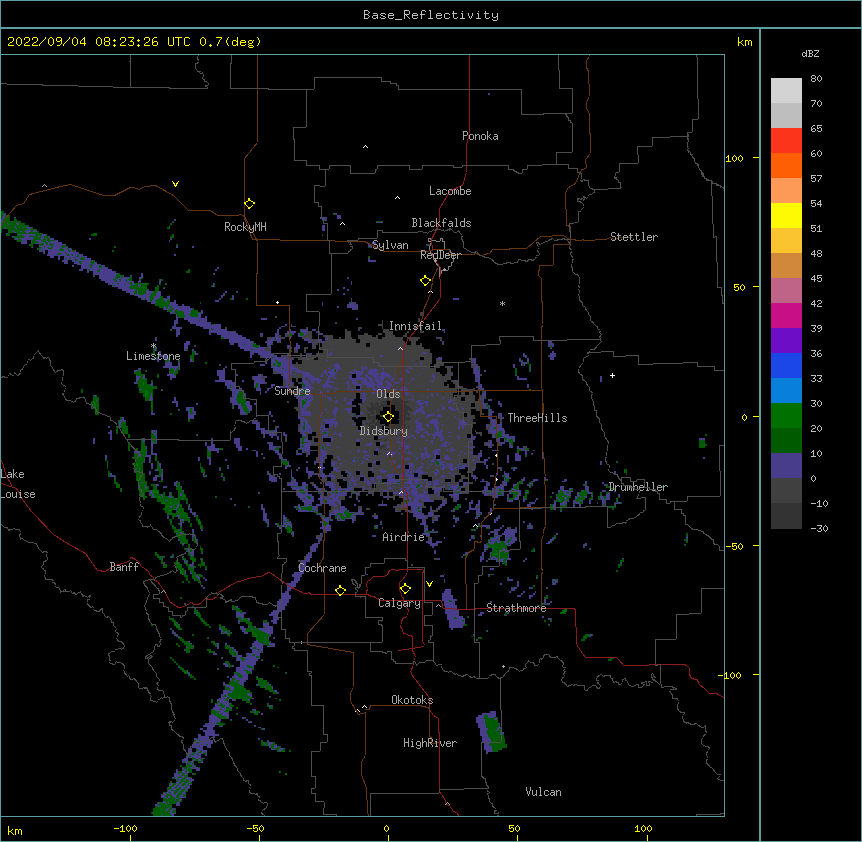Screen dimensions: 862x842
Task: Click the Olds city label
Action: coord(388,394)
